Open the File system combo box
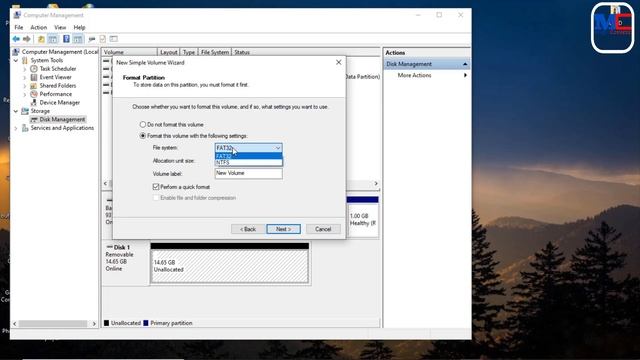Screen dimensions: 640x360 pos(249,148)
